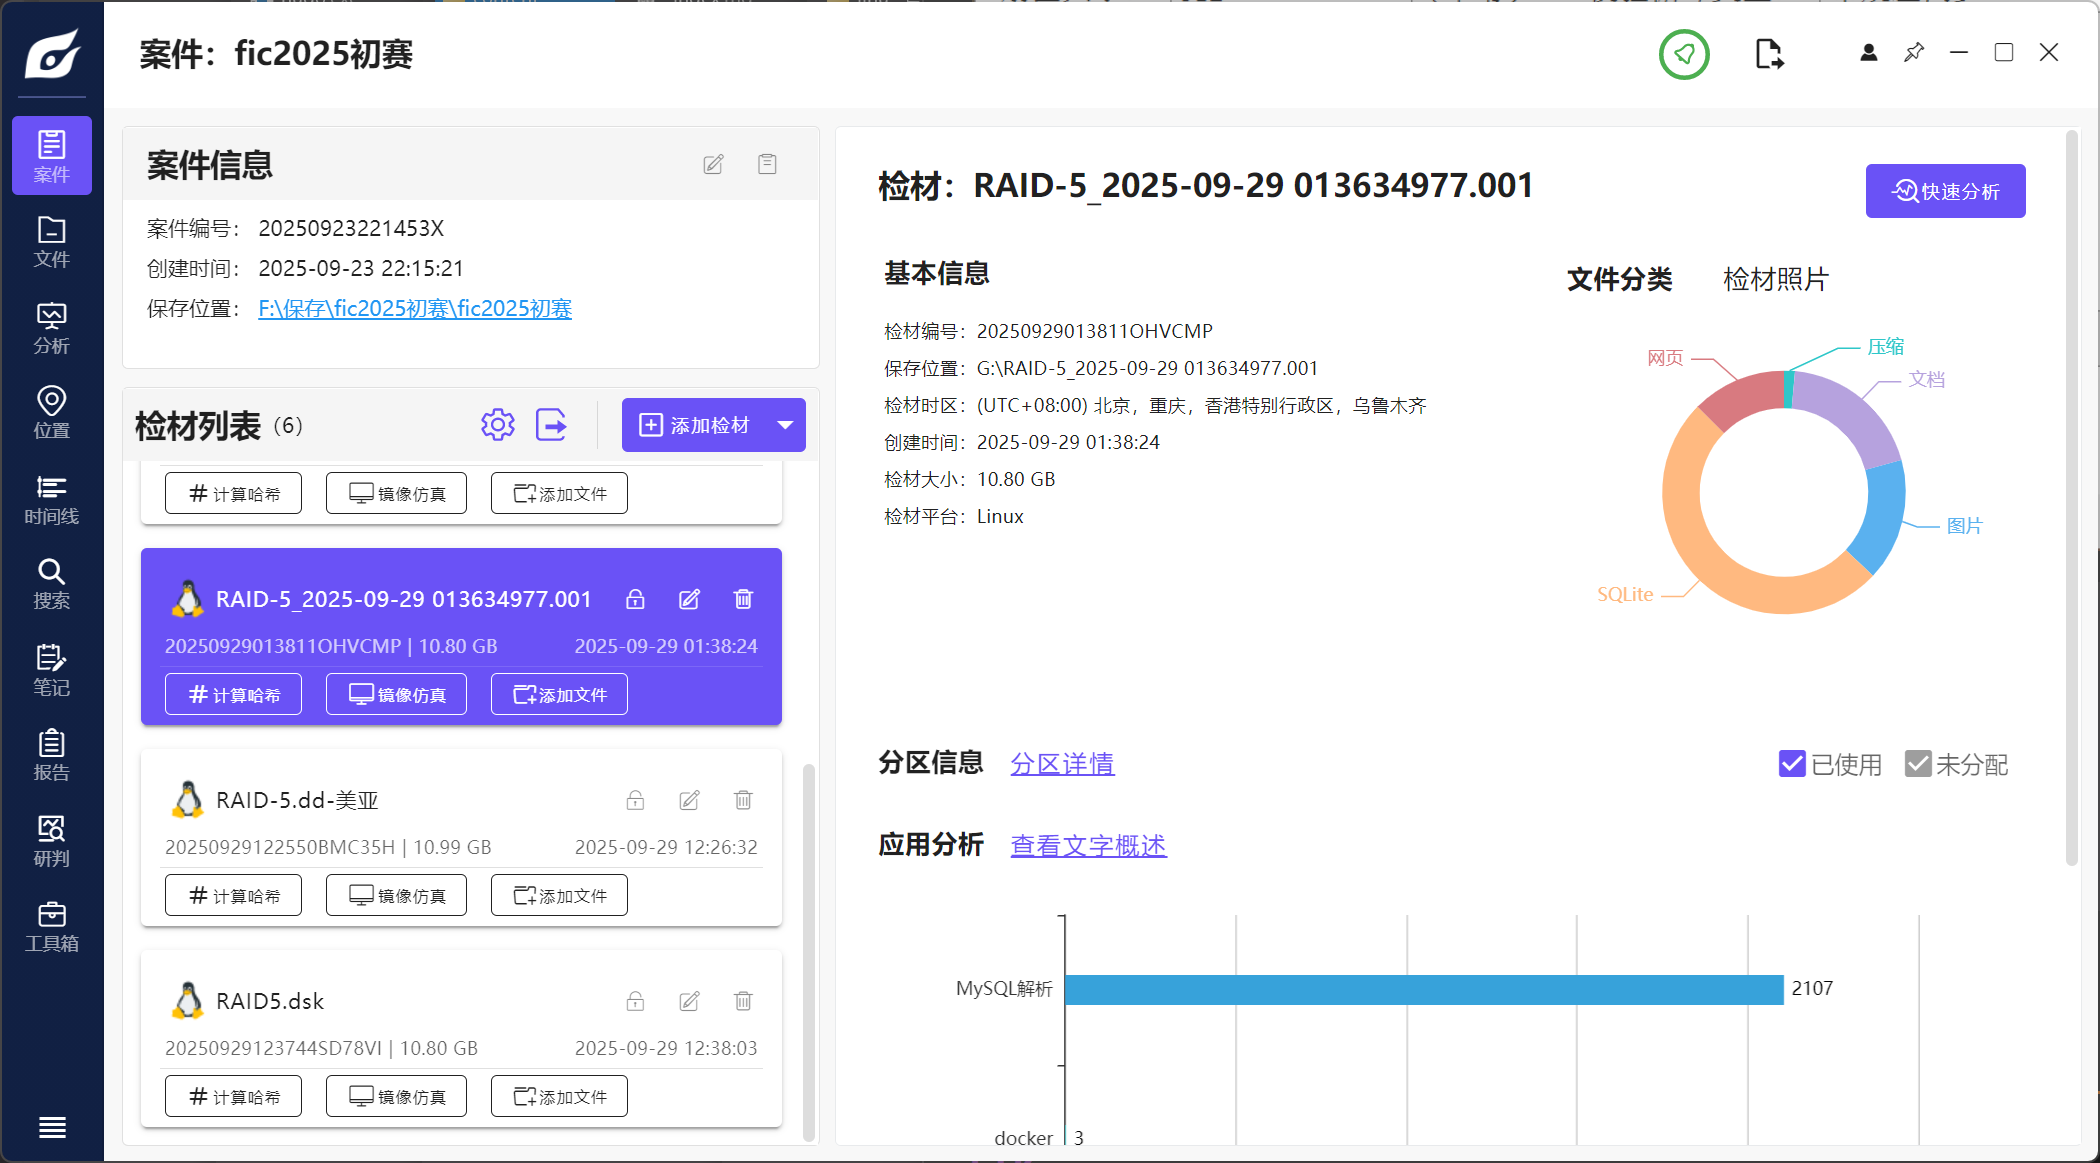2100x1163 pixels.
Task: Open the 分区详情 link
Action: coord(1062,764)
